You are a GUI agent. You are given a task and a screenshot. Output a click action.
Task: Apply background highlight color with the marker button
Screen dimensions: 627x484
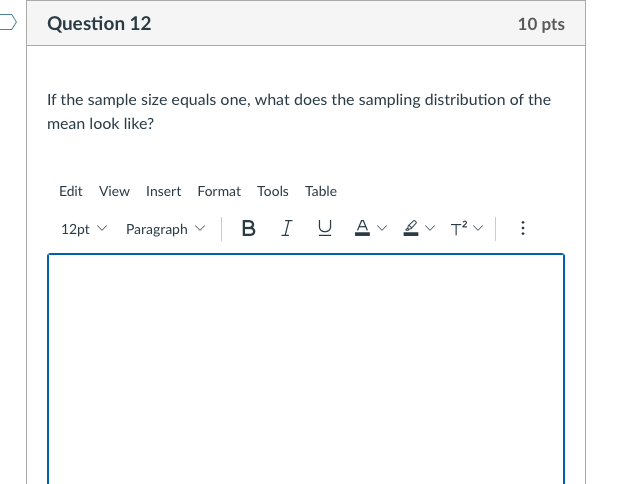[x=411, y=229]
